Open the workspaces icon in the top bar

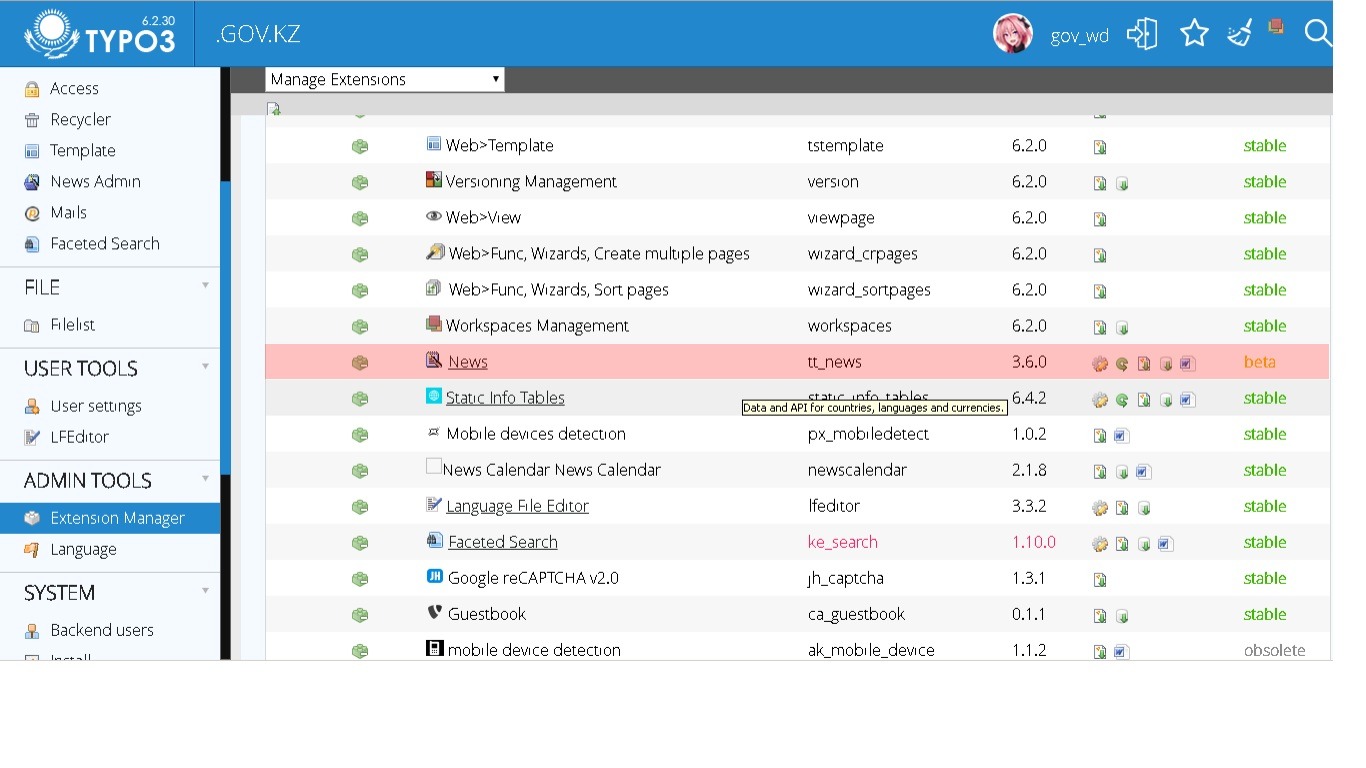(x=1276, y=27)
